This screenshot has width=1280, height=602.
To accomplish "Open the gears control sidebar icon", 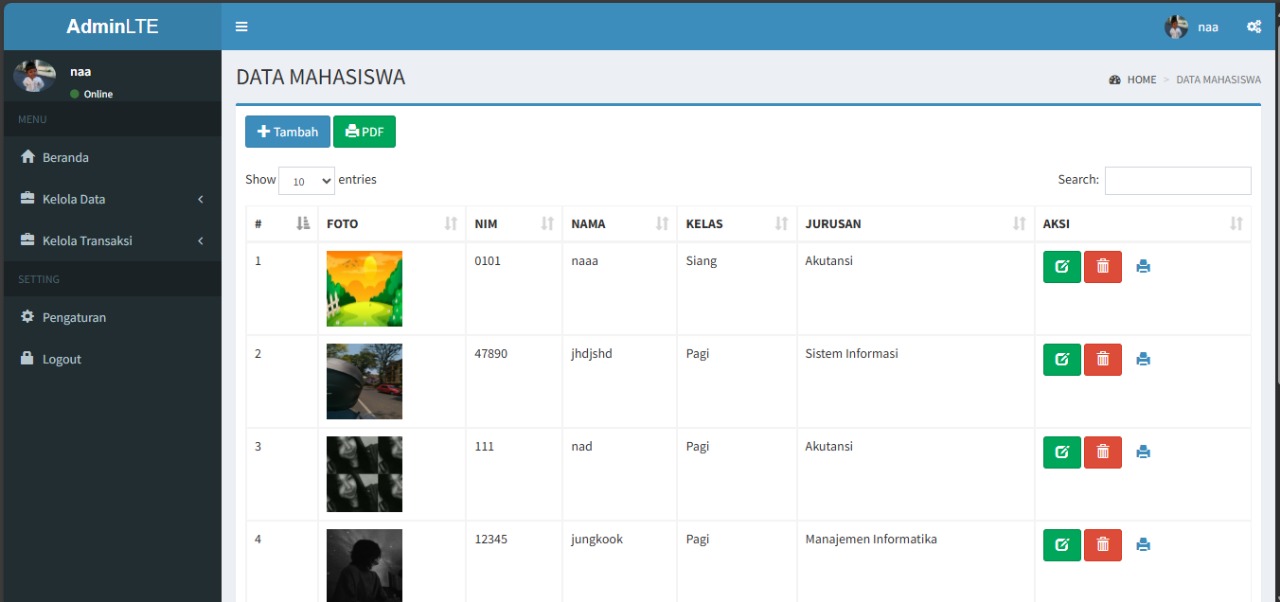I will [x=1253, y=27].
